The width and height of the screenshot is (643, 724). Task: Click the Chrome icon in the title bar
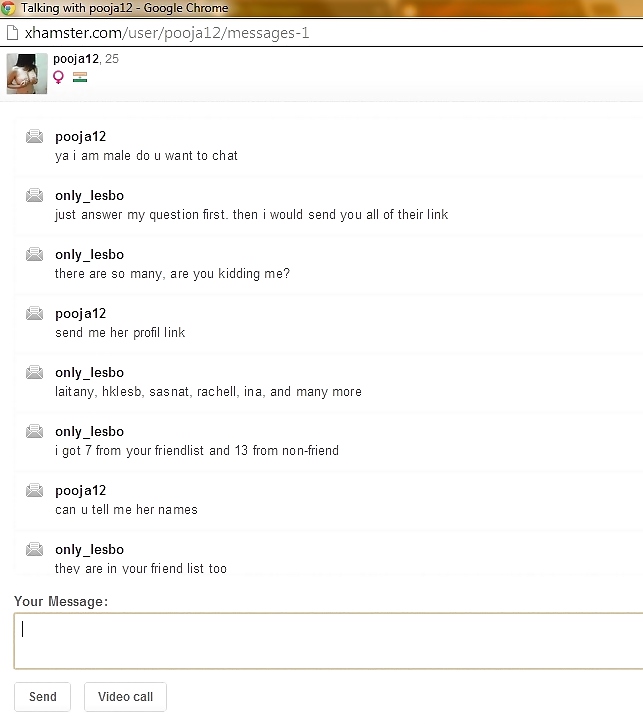(x=10, y=8)
